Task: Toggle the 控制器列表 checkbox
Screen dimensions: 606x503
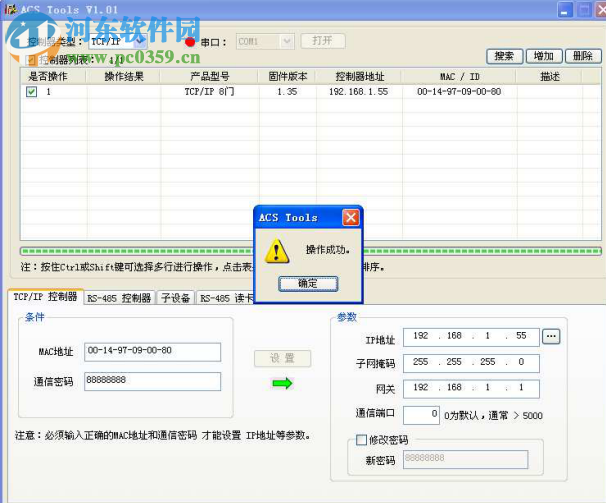Action: (31, 60)
